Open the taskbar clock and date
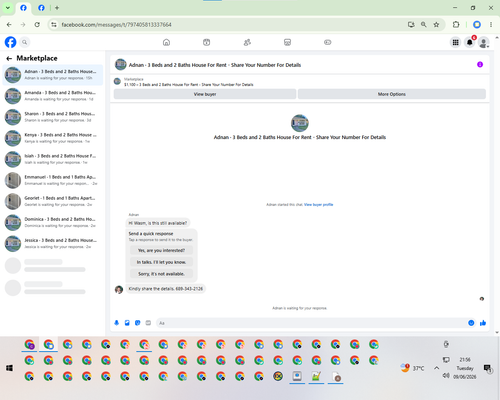The height and width of the screenshot is (400, 500). pos(465,368)
